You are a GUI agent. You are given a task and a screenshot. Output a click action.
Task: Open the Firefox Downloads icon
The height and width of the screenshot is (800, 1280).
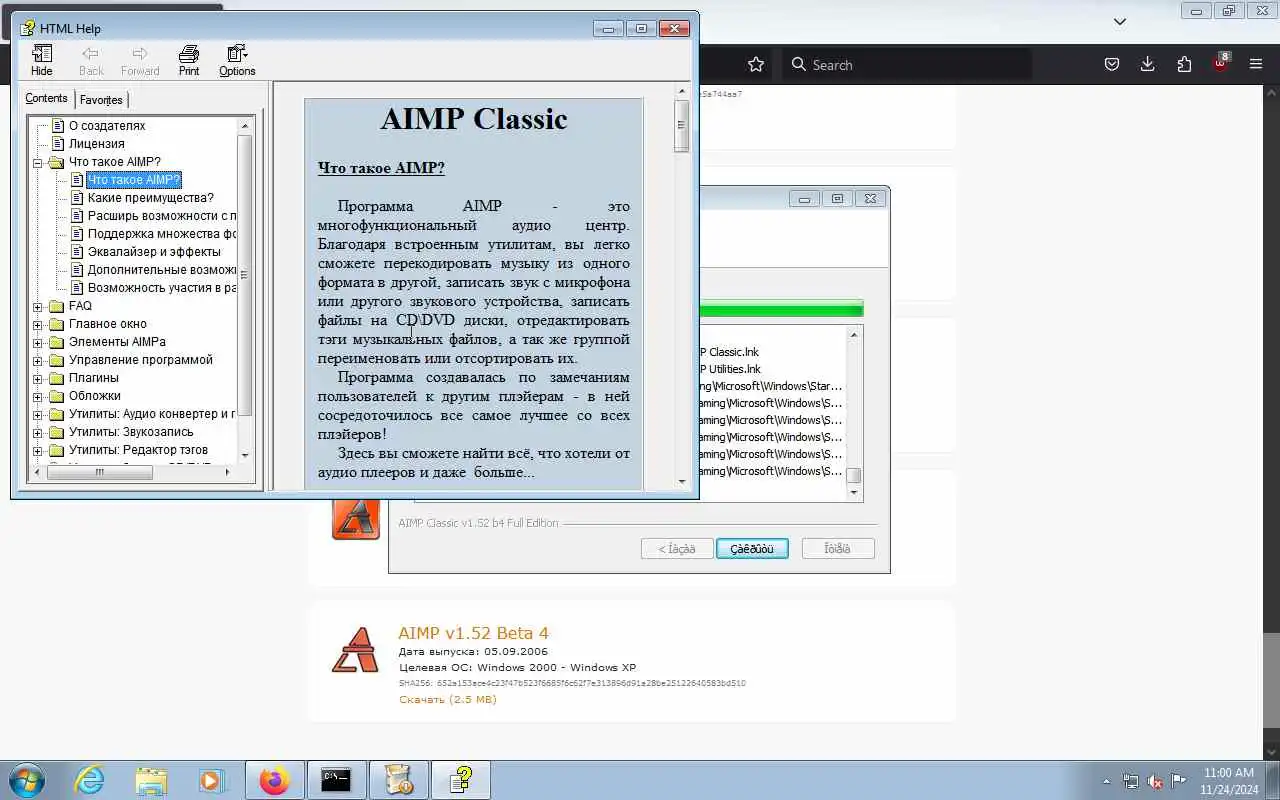click(x=1148, y=64)
